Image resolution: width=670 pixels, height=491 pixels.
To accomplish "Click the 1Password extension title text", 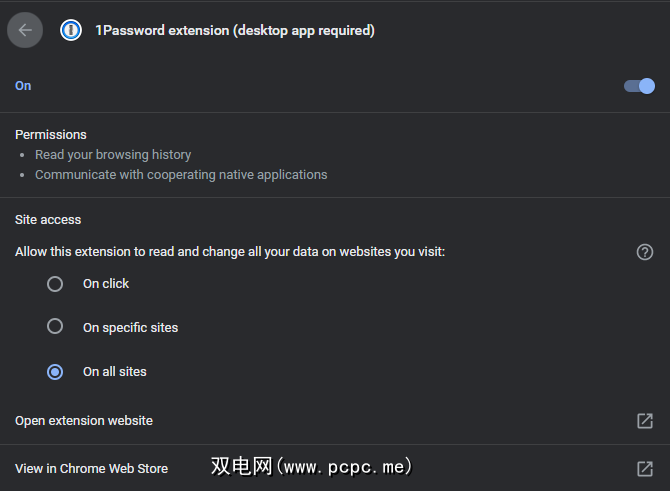I will click(235, 30).
